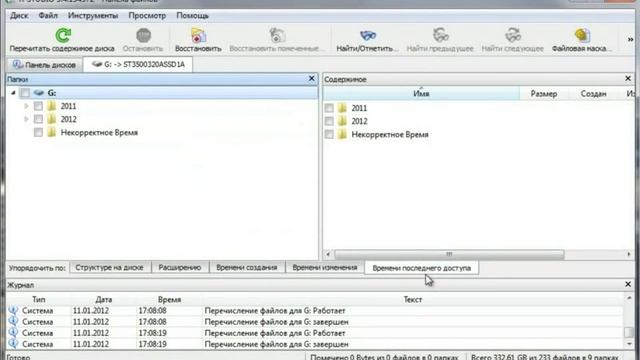Click the Найти следующее icon

pos(513,35)
